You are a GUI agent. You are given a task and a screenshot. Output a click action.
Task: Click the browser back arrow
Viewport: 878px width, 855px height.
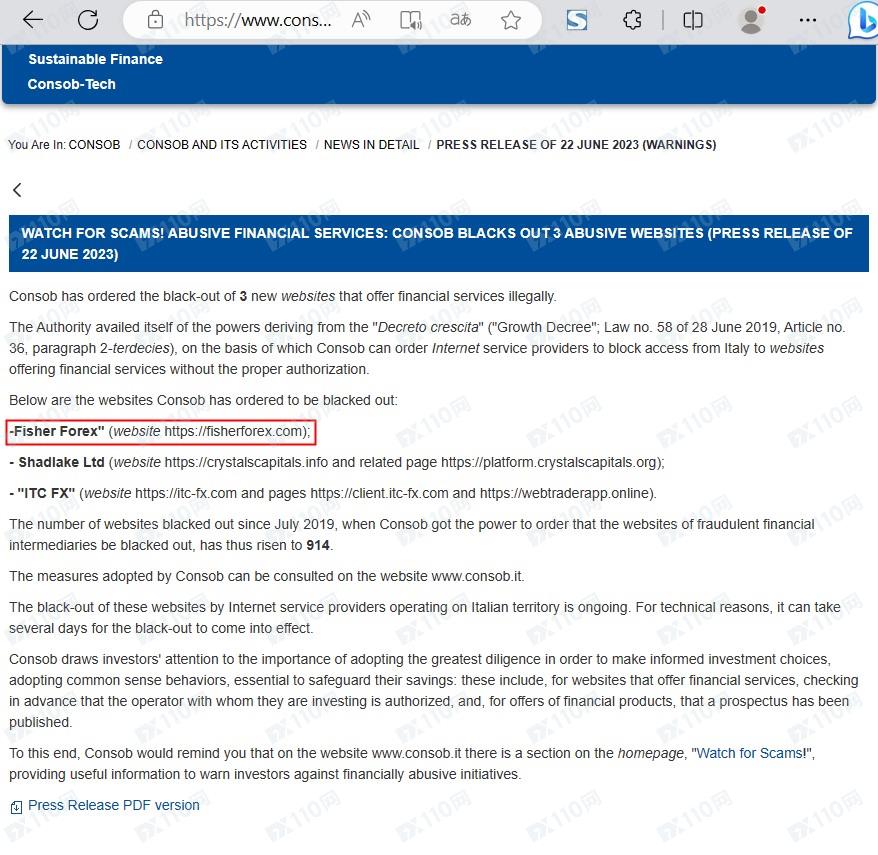coord(33,20)
